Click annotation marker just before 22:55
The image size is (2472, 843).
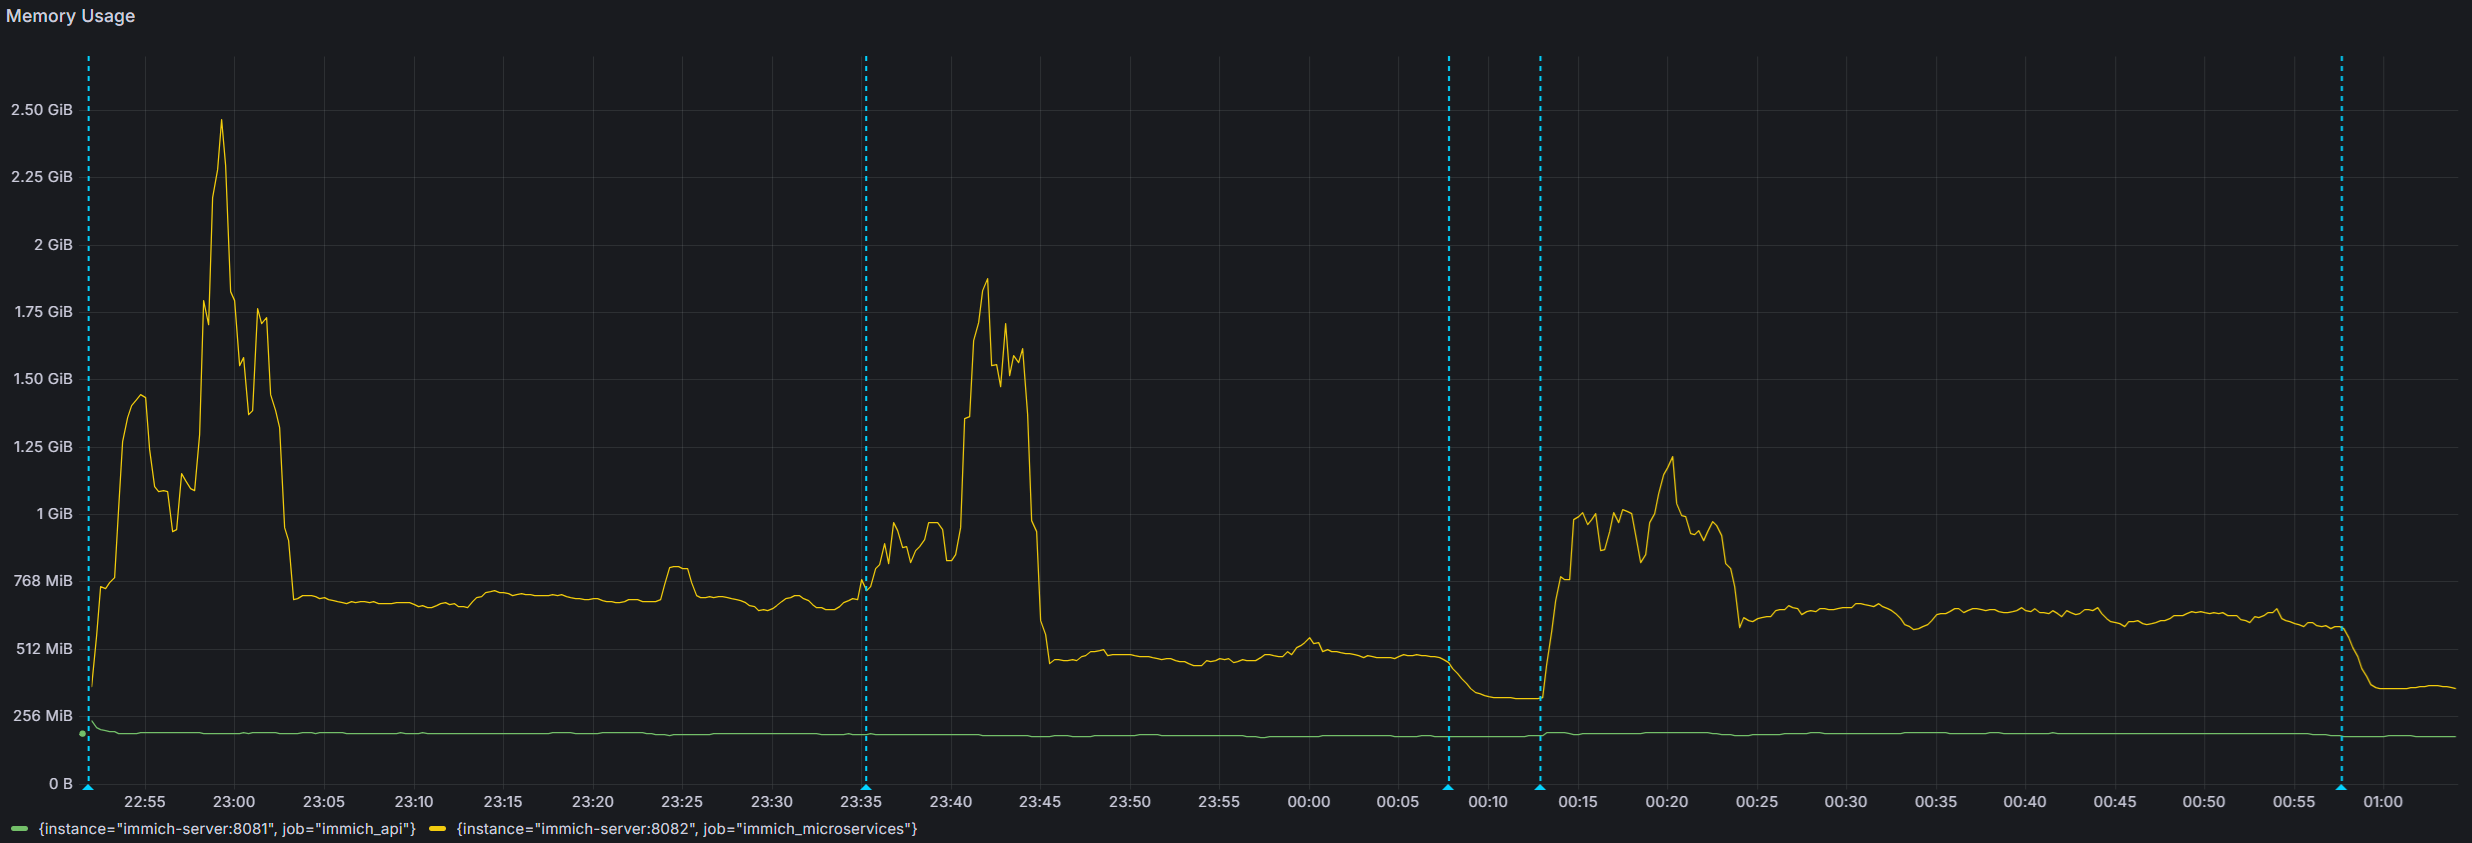[x=88, y=787]
